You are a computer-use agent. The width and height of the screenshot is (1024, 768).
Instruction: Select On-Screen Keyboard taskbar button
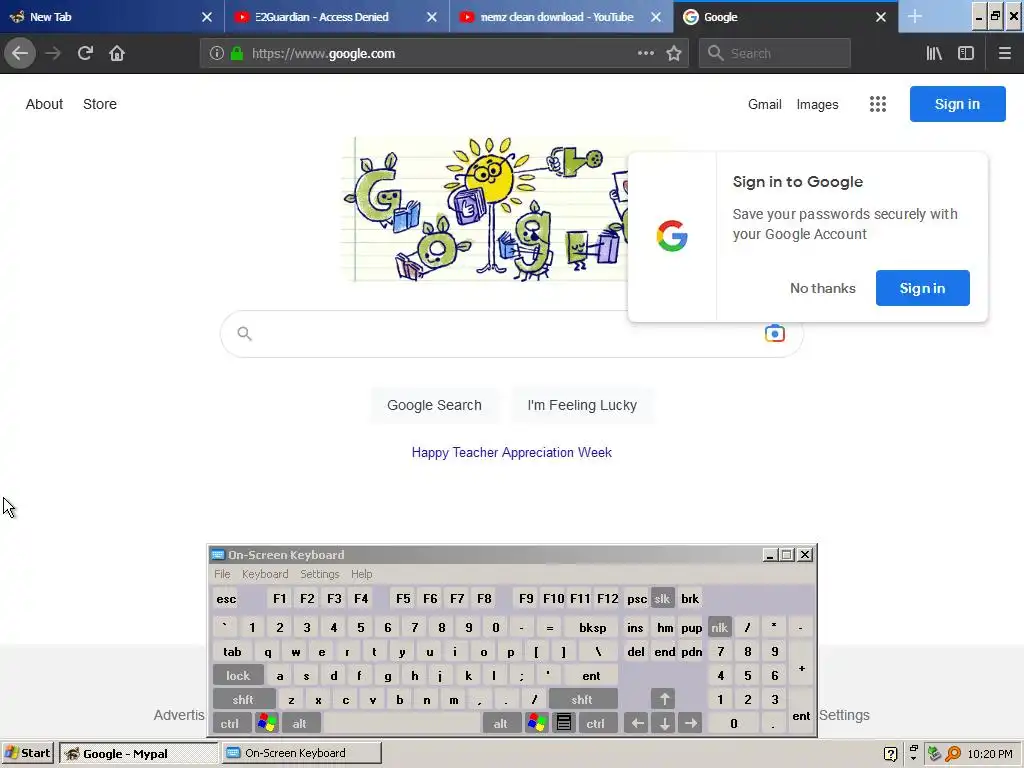(301, 753)
